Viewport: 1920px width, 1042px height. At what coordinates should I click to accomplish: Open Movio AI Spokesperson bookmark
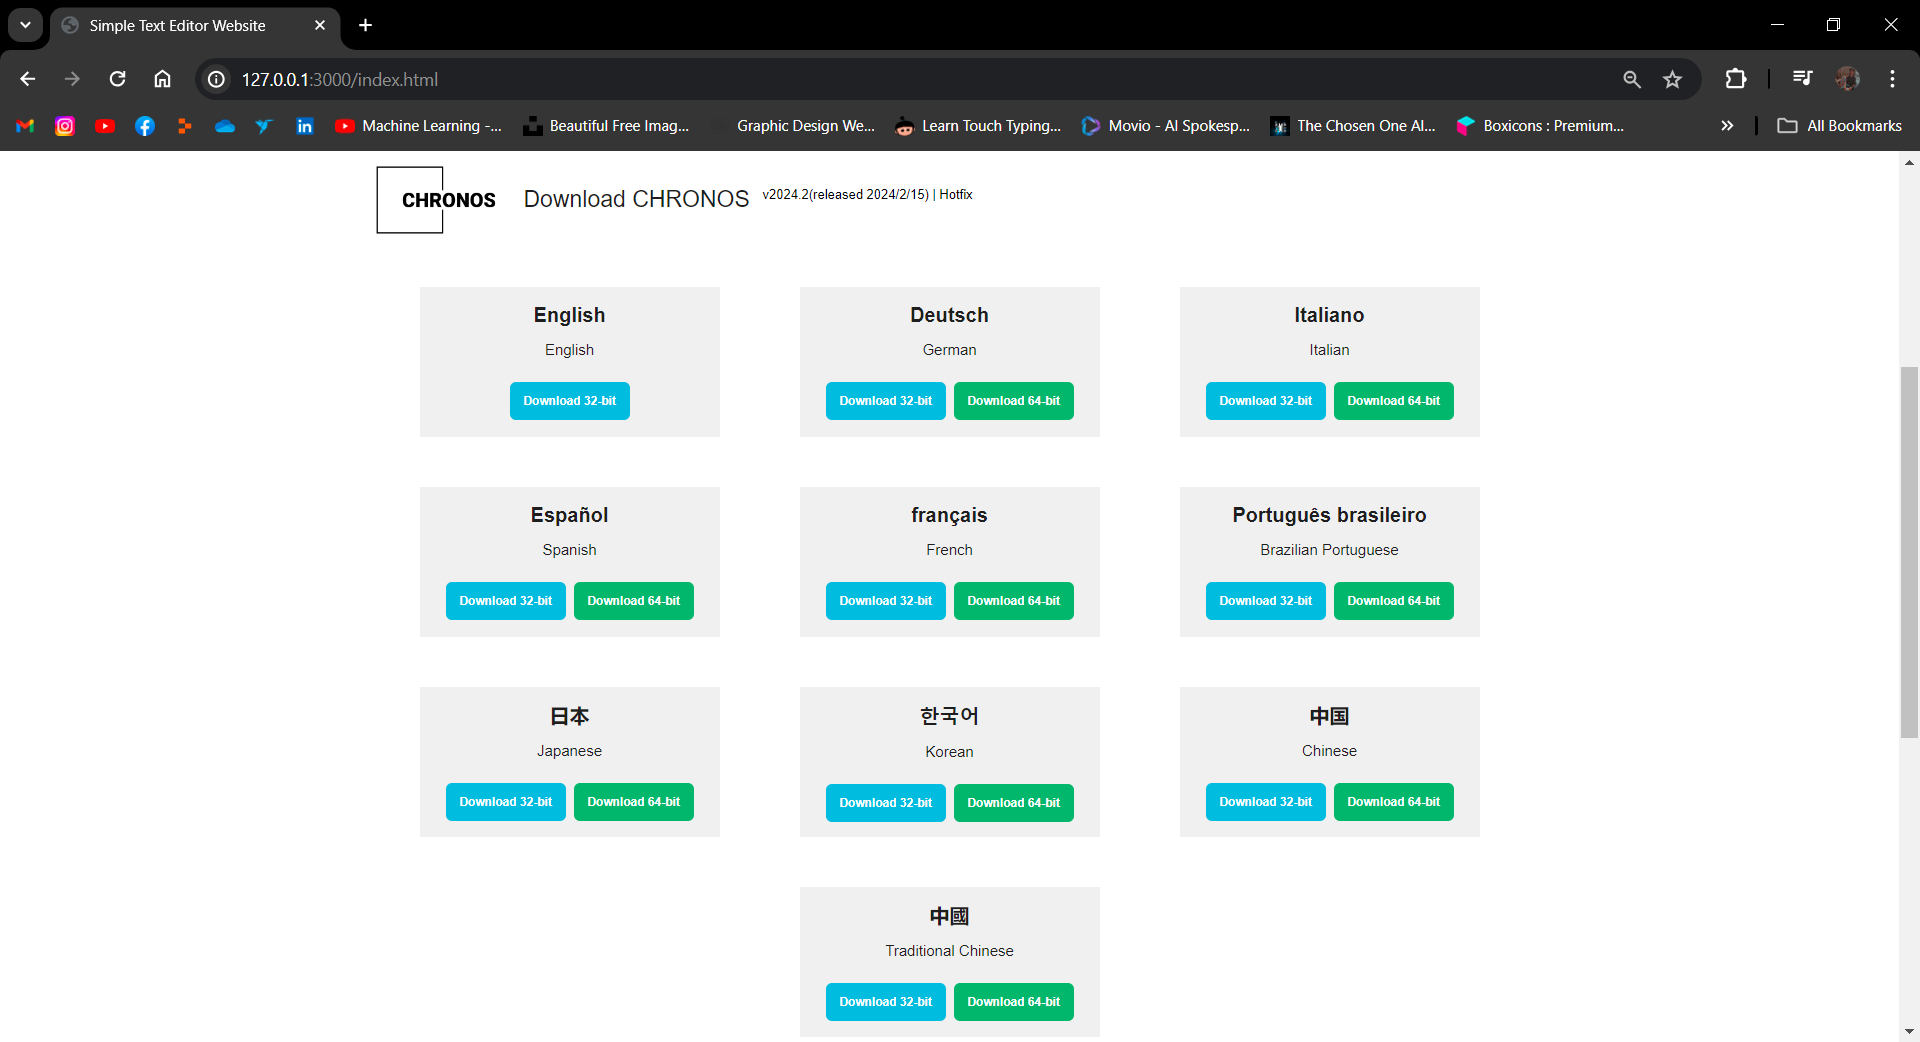pos(1166,126)
